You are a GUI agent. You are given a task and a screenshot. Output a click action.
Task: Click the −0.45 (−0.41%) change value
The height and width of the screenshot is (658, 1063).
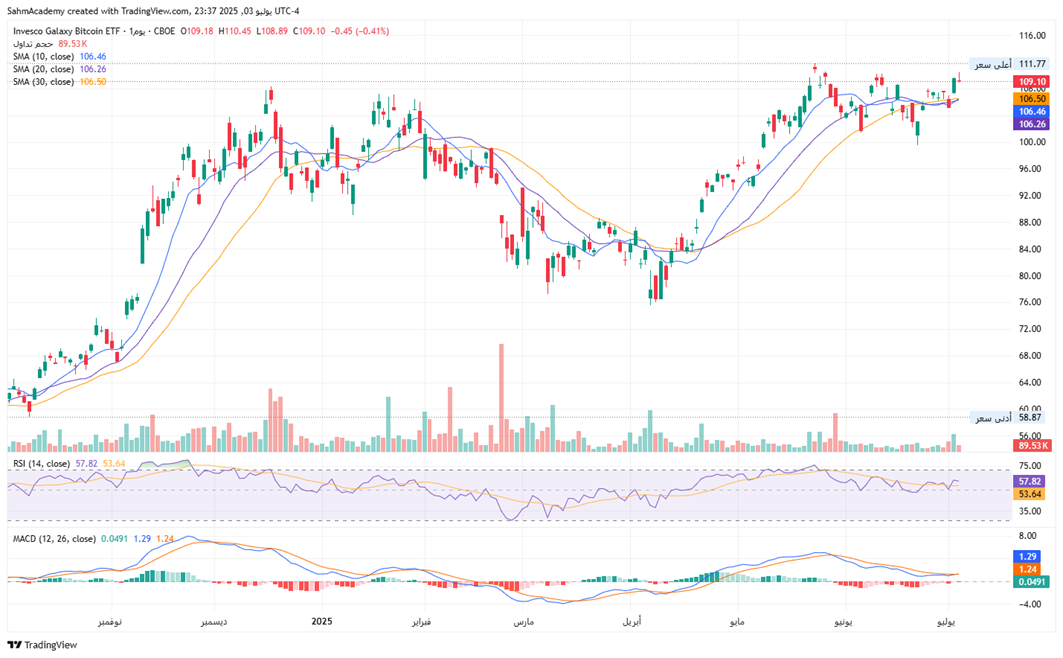pos(359,31)
